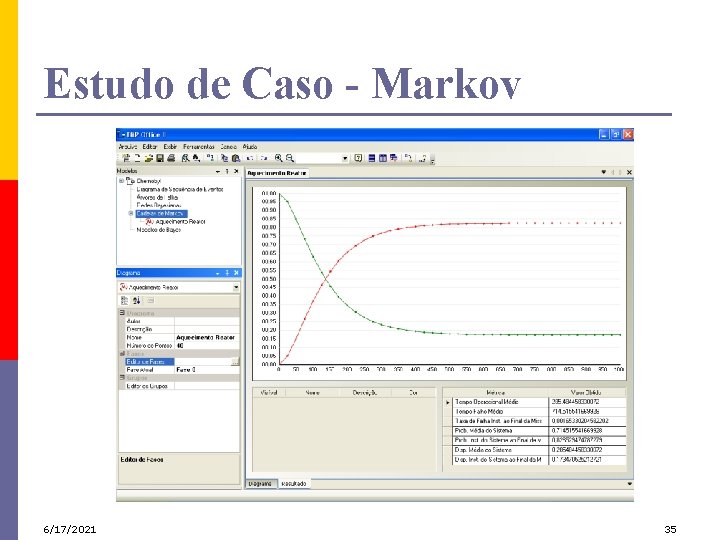The width and height of the screenshot is (720, 540).
Task: Click the help question mark toolbar icon
Action: [358, 158]
